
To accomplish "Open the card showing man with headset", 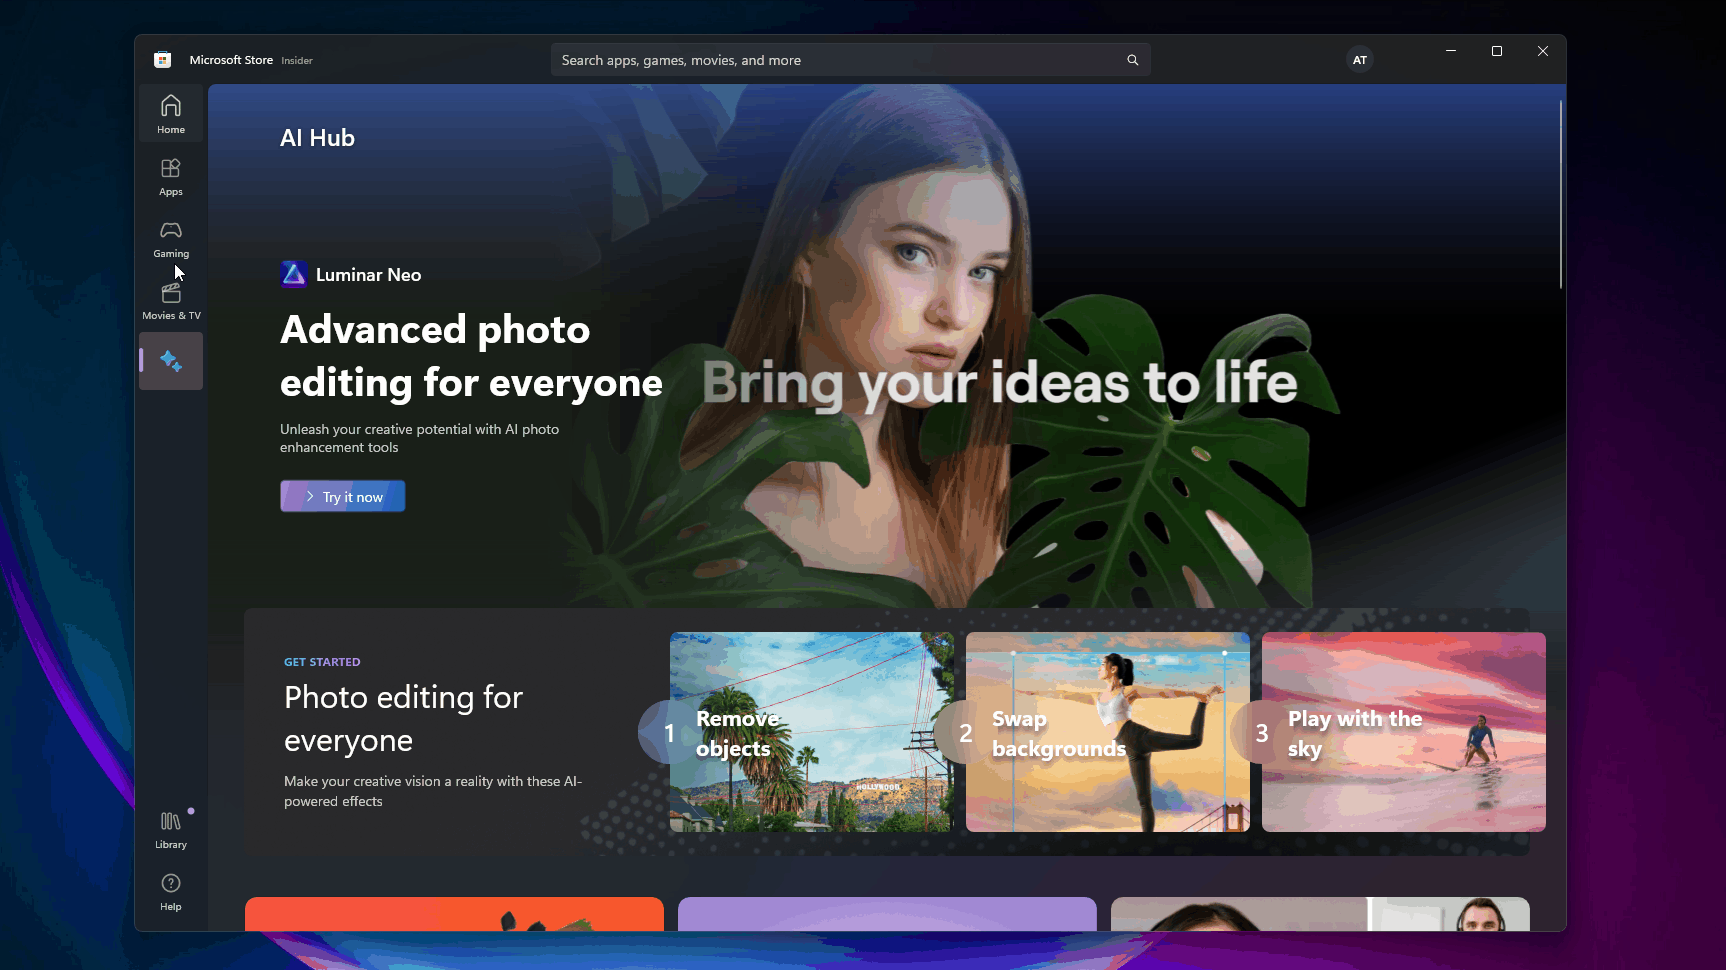I will 1320,914.
